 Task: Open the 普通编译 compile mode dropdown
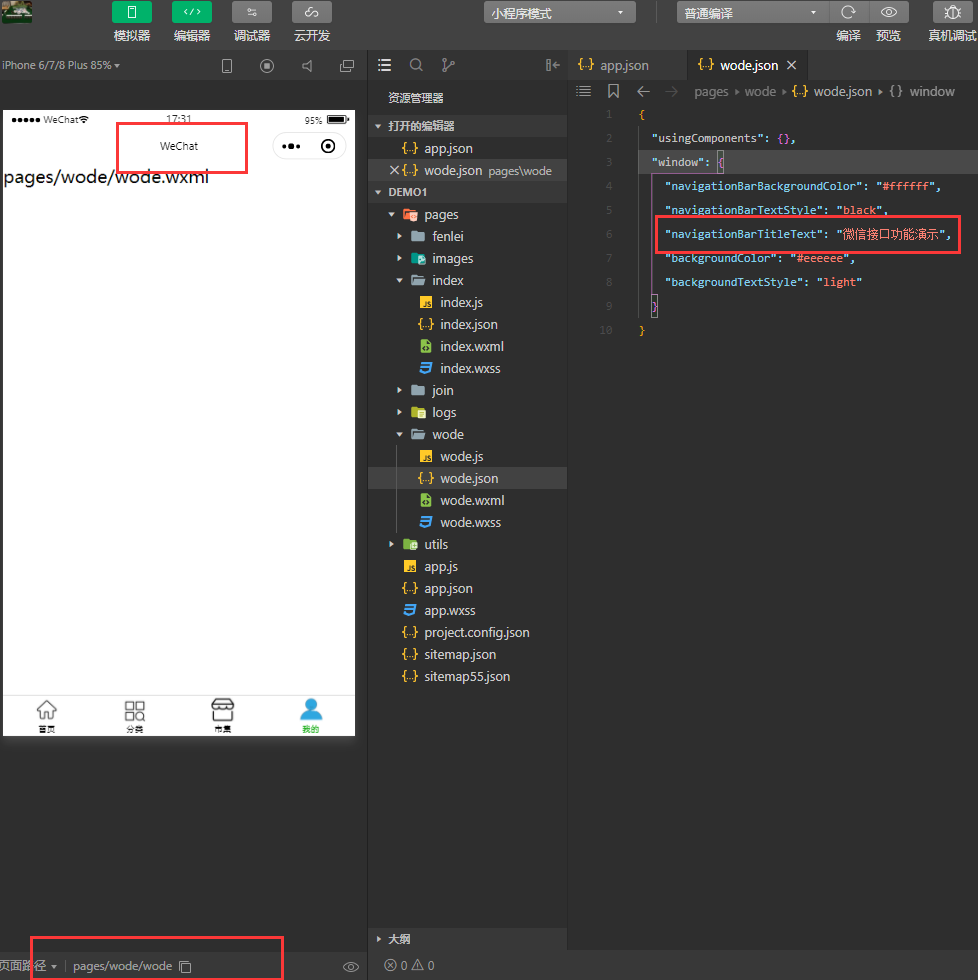[752, 12]
